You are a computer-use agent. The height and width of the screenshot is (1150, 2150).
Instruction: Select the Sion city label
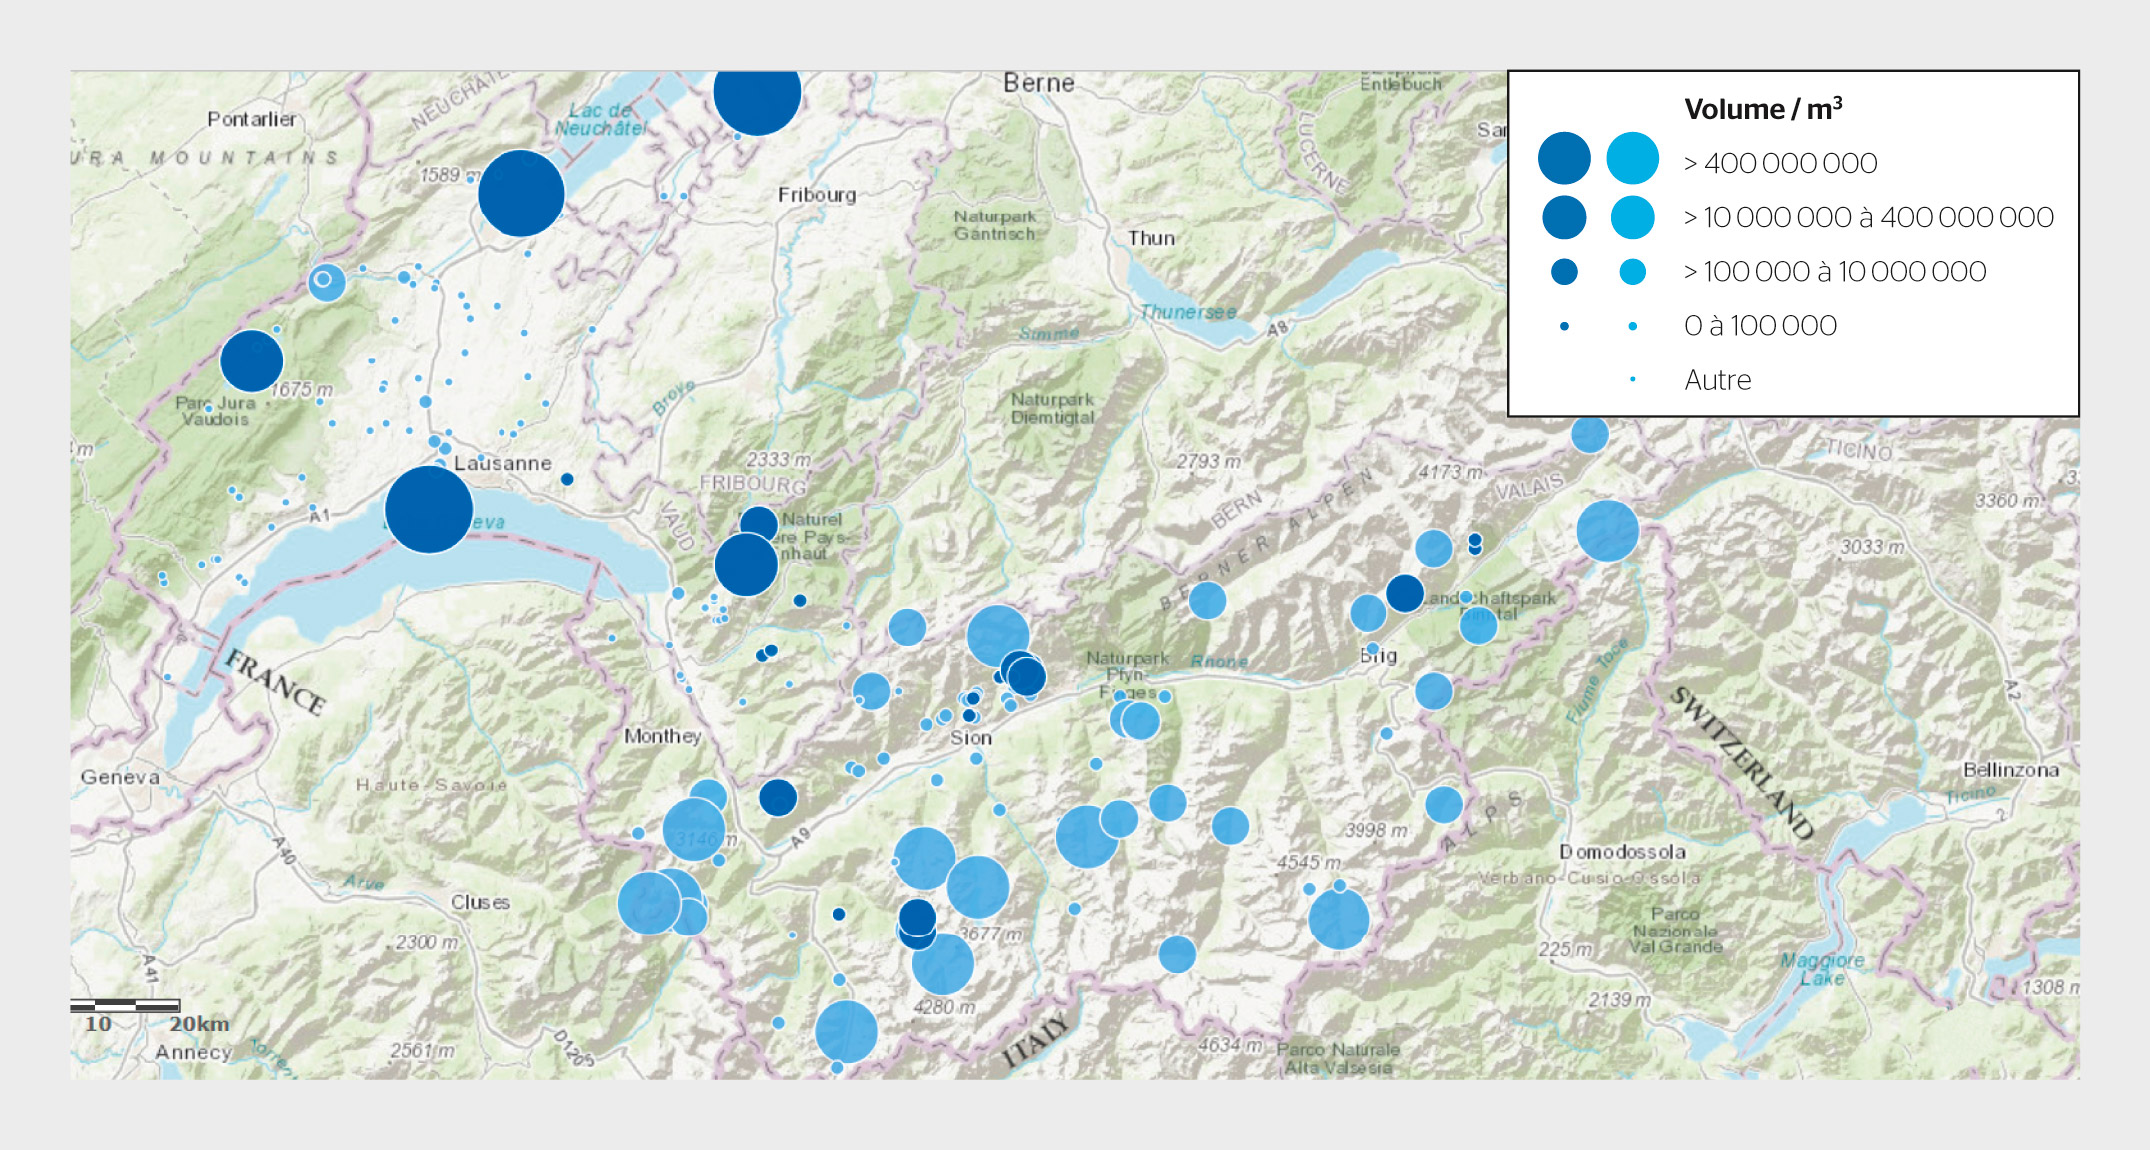point(970,738)
